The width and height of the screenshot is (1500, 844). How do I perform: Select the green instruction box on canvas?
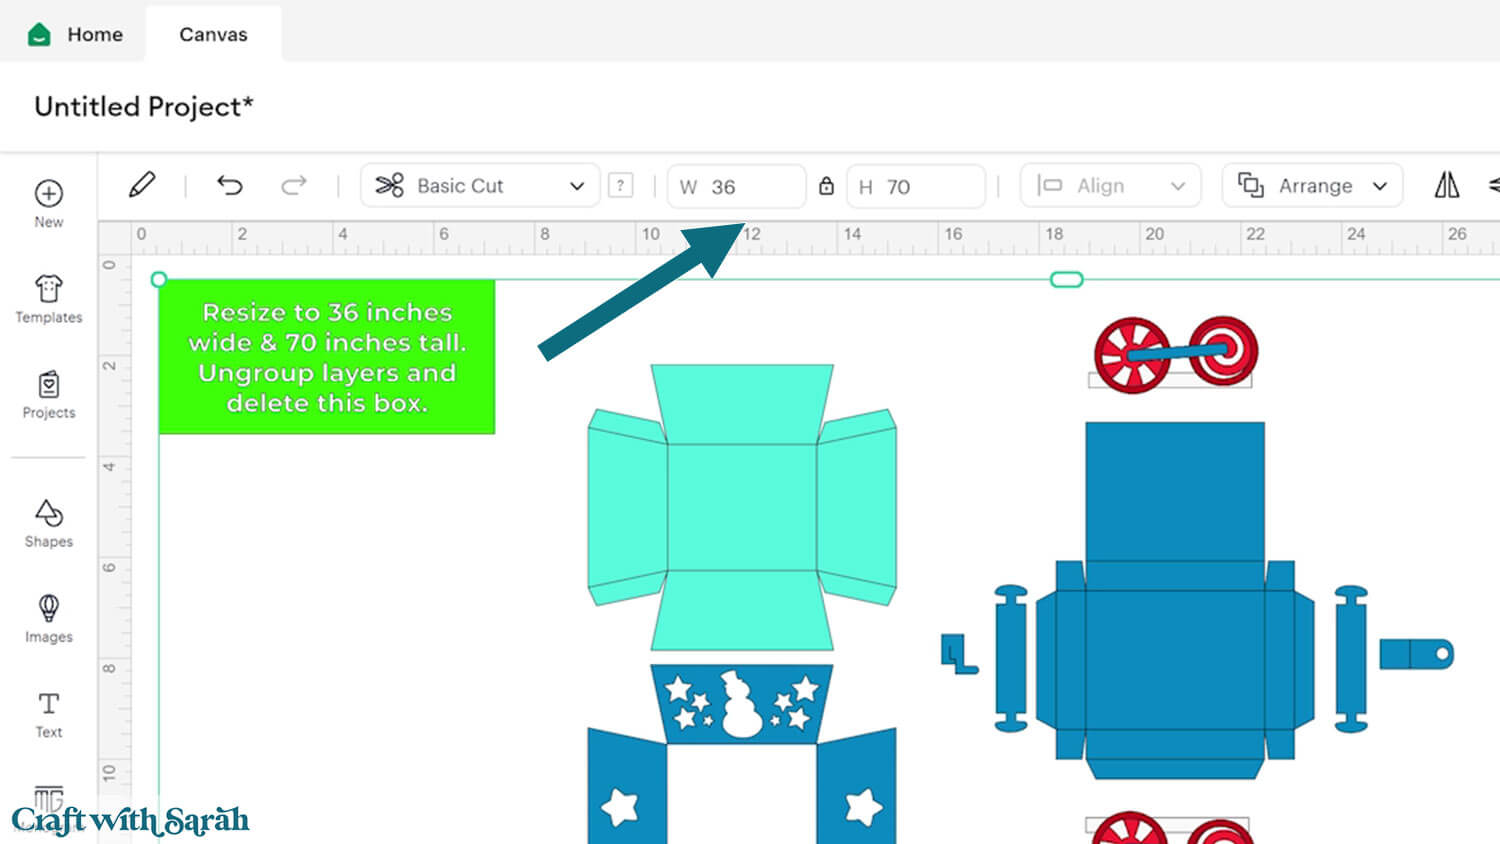(x=327, y=357)
